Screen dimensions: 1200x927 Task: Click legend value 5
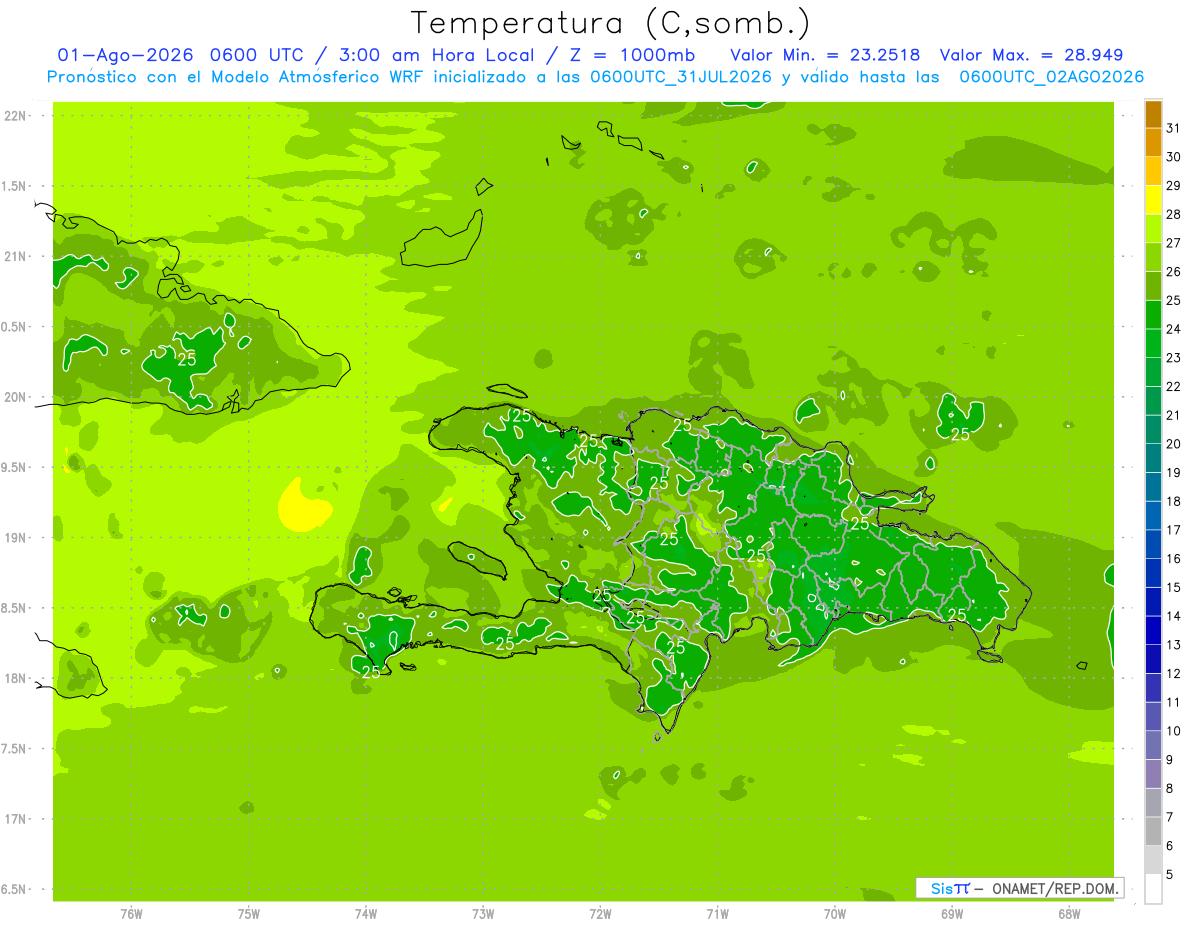coord(1170,875)
